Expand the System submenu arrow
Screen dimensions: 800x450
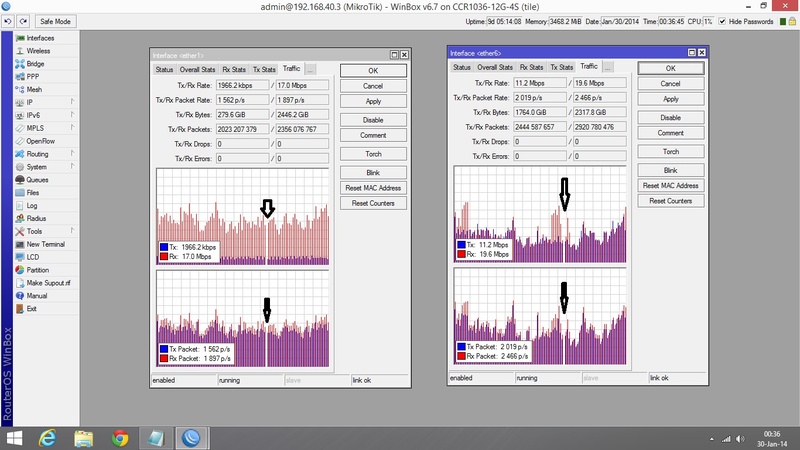click(72, 166)
